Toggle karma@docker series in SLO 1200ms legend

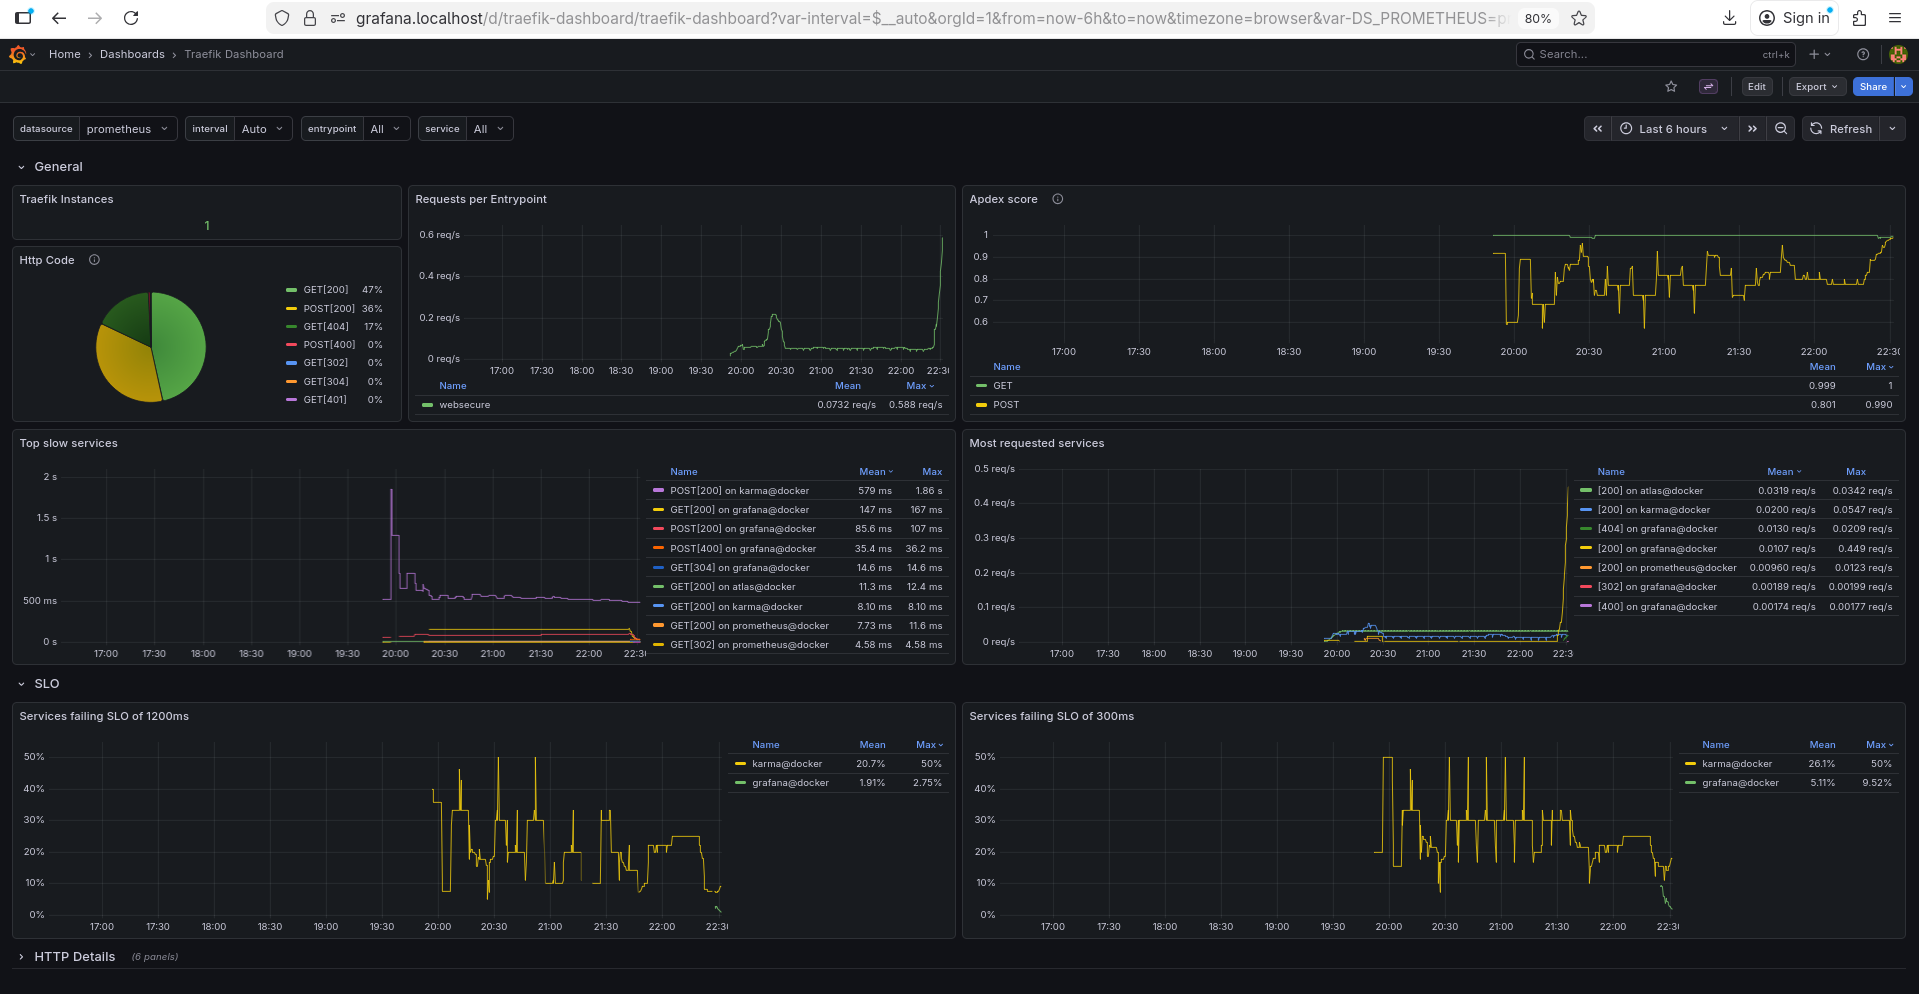pyautogui.click(x=787, y=764)
